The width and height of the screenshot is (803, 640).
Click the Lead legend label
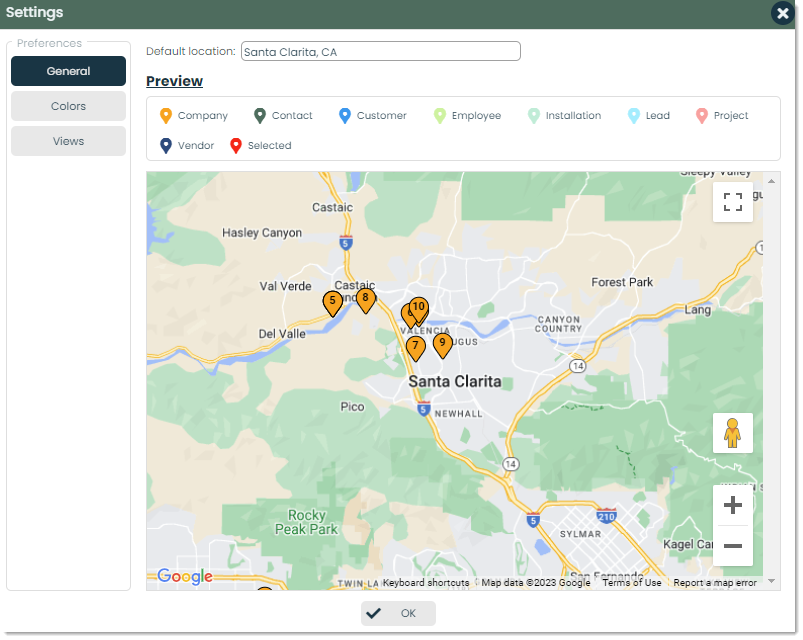tap(658, 116)
